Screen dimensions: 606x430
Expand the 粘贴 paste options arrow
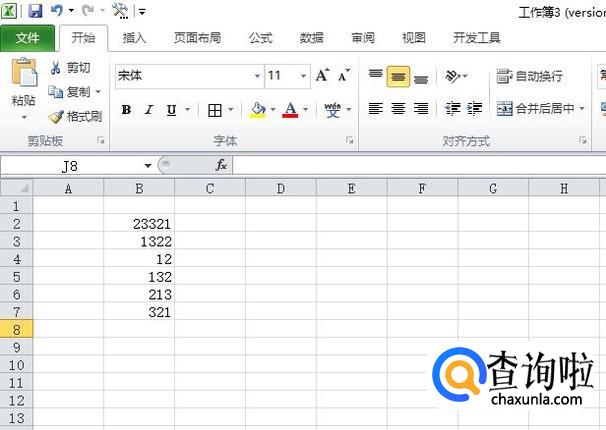(x=24, y=117)
